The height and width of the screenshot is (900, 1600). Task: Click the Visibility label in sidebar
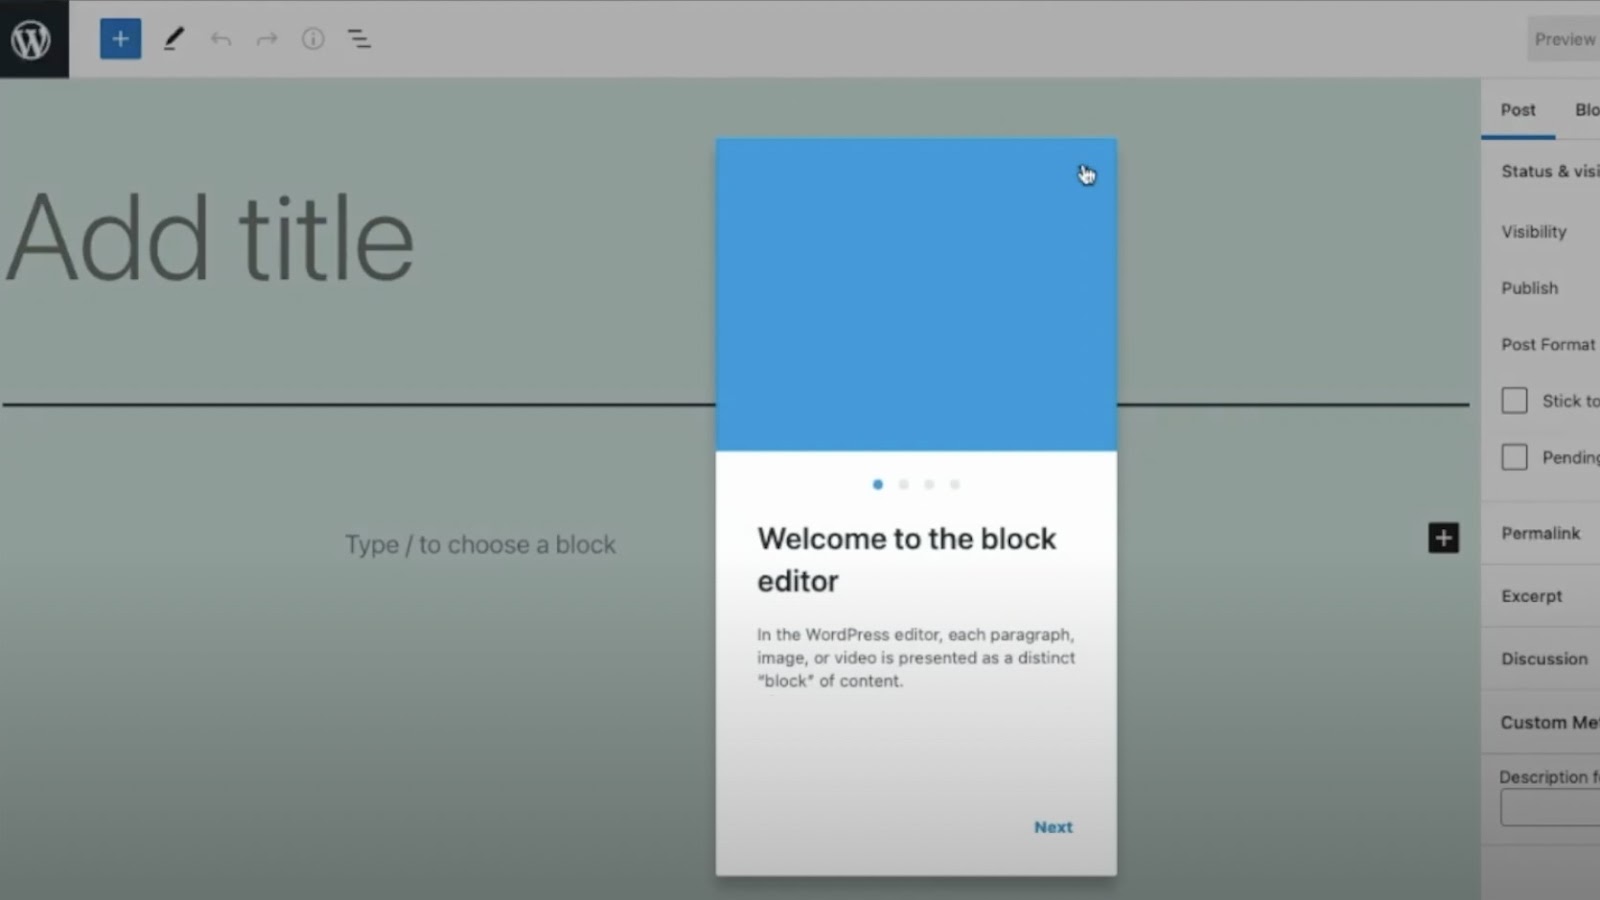[1534, 232]
